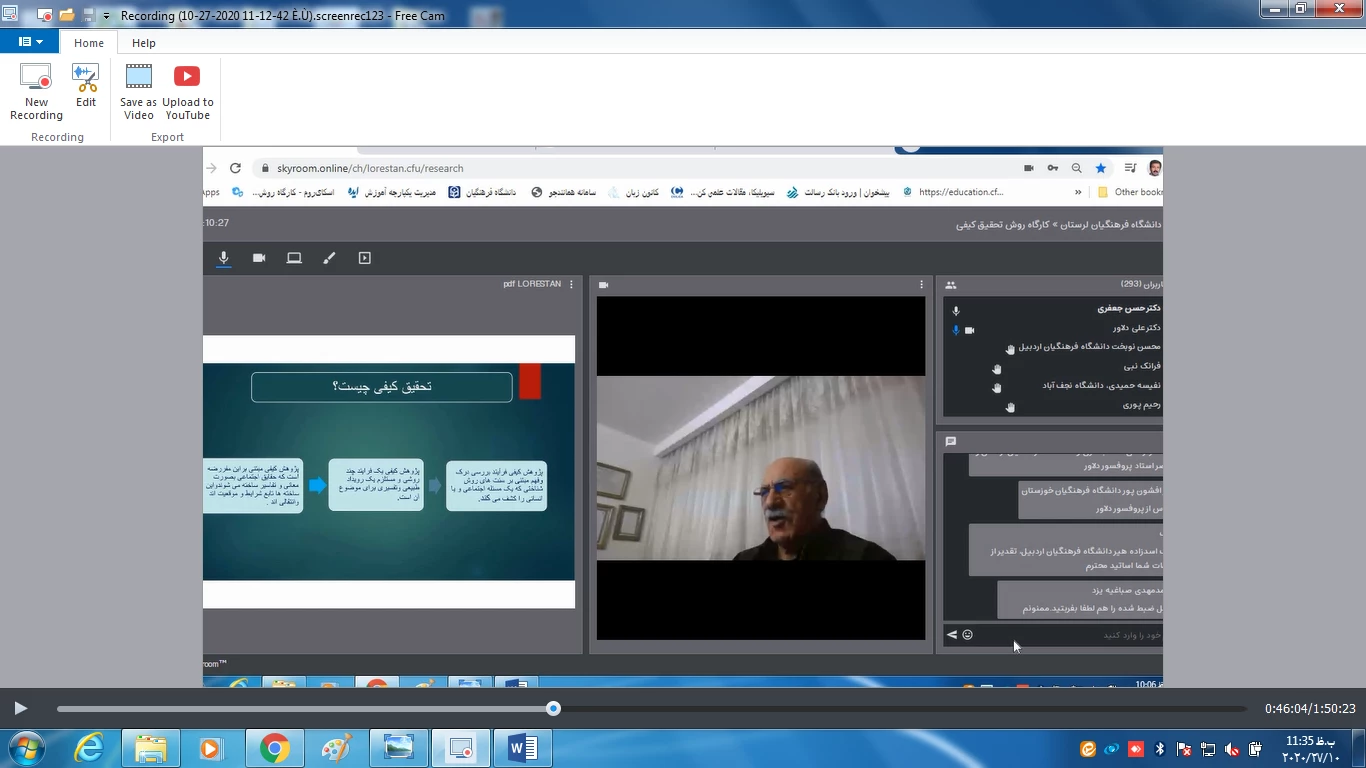The width and height of the screenshot is (1366, 768).
Task: Expand the quick access toolbar dropdown arrow
Action: pos(106,16)
